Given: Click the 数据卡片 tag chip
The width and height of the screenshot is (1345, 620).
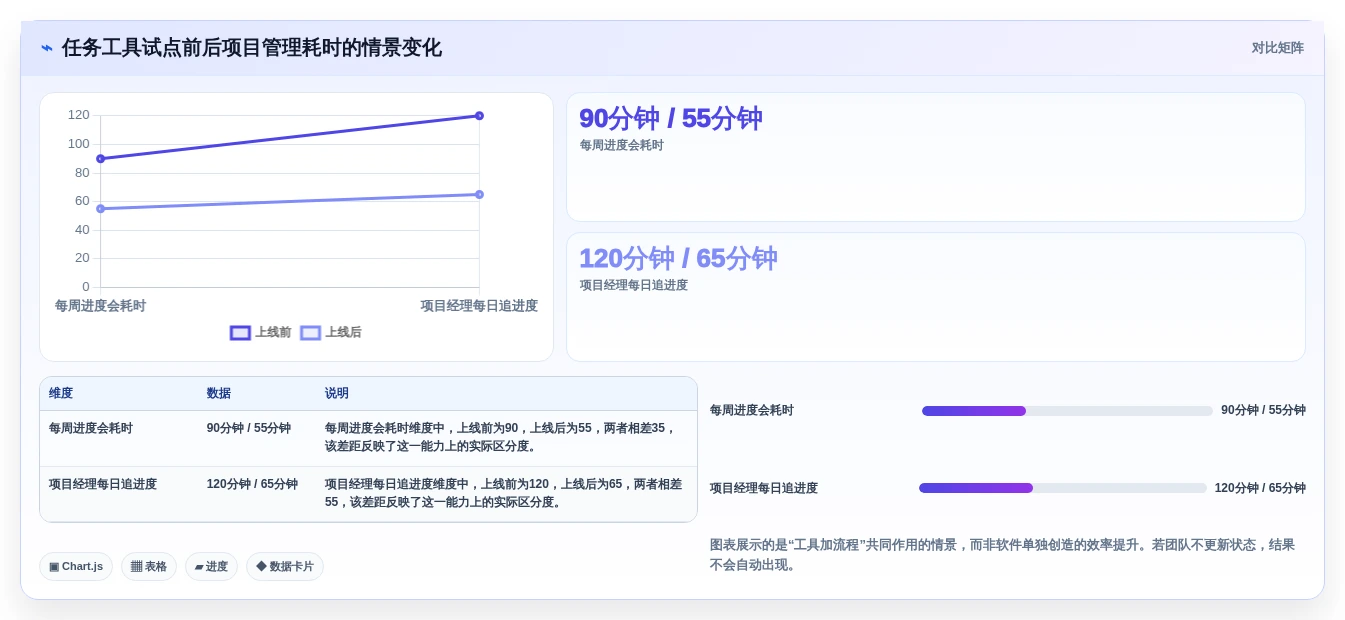Looking at the screenshot, I should coord(285,567).
